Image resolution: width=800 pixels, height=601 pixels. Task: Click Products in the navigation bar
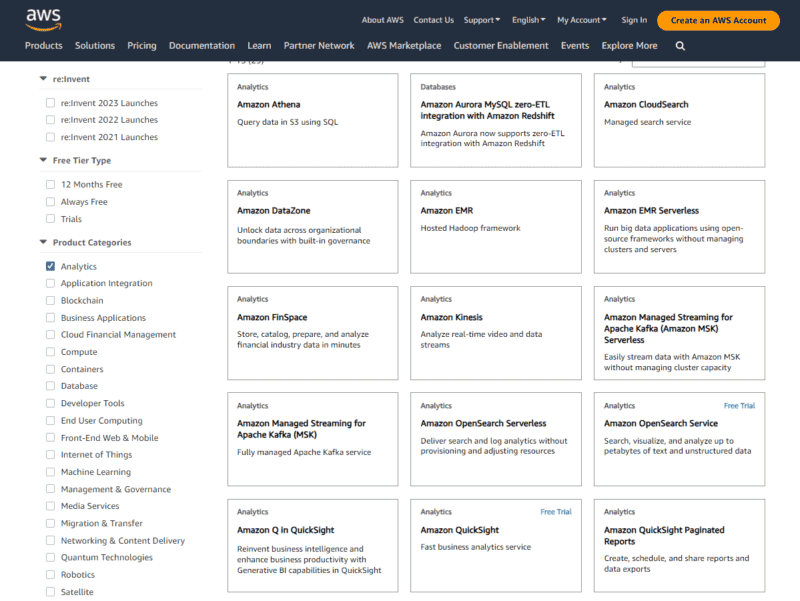click(43, 45)
